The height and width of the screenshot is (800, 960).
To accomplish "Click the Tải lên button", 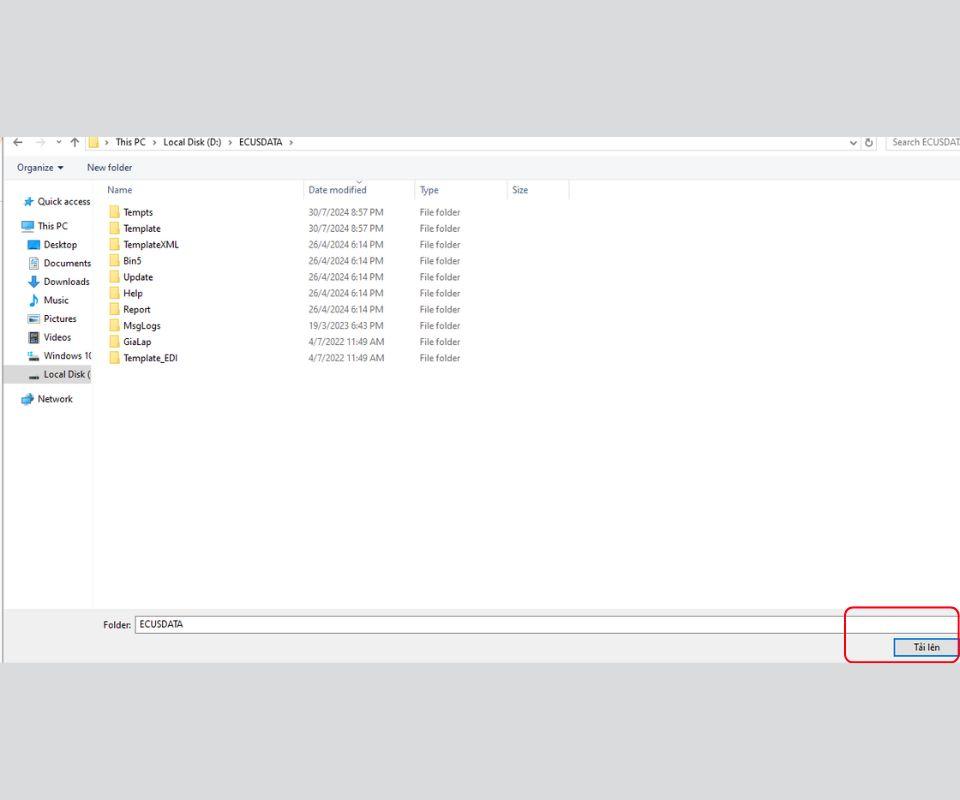I will tap(925, 647).
